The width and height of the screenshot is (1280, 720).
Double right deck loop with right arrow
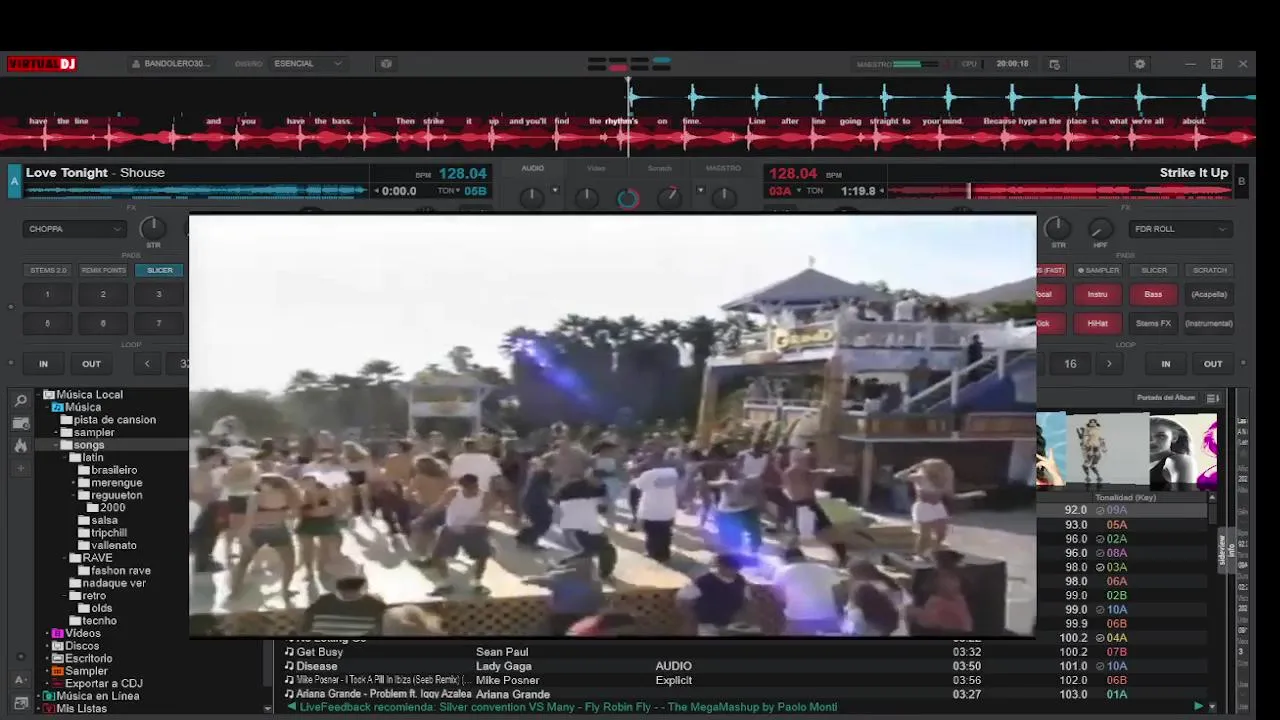(x=1109, y=364)
